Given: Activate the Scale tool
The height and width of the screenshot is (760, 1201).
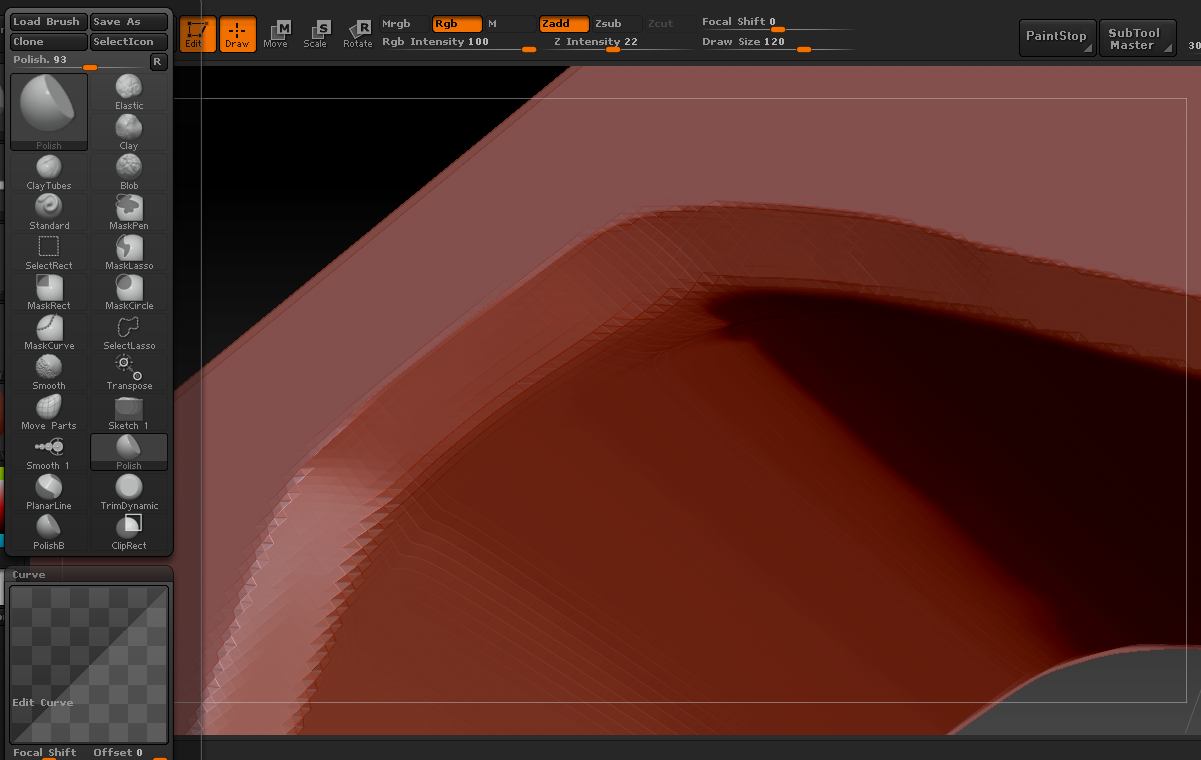Looking at the screenshot, I should (x=316, y=33).
